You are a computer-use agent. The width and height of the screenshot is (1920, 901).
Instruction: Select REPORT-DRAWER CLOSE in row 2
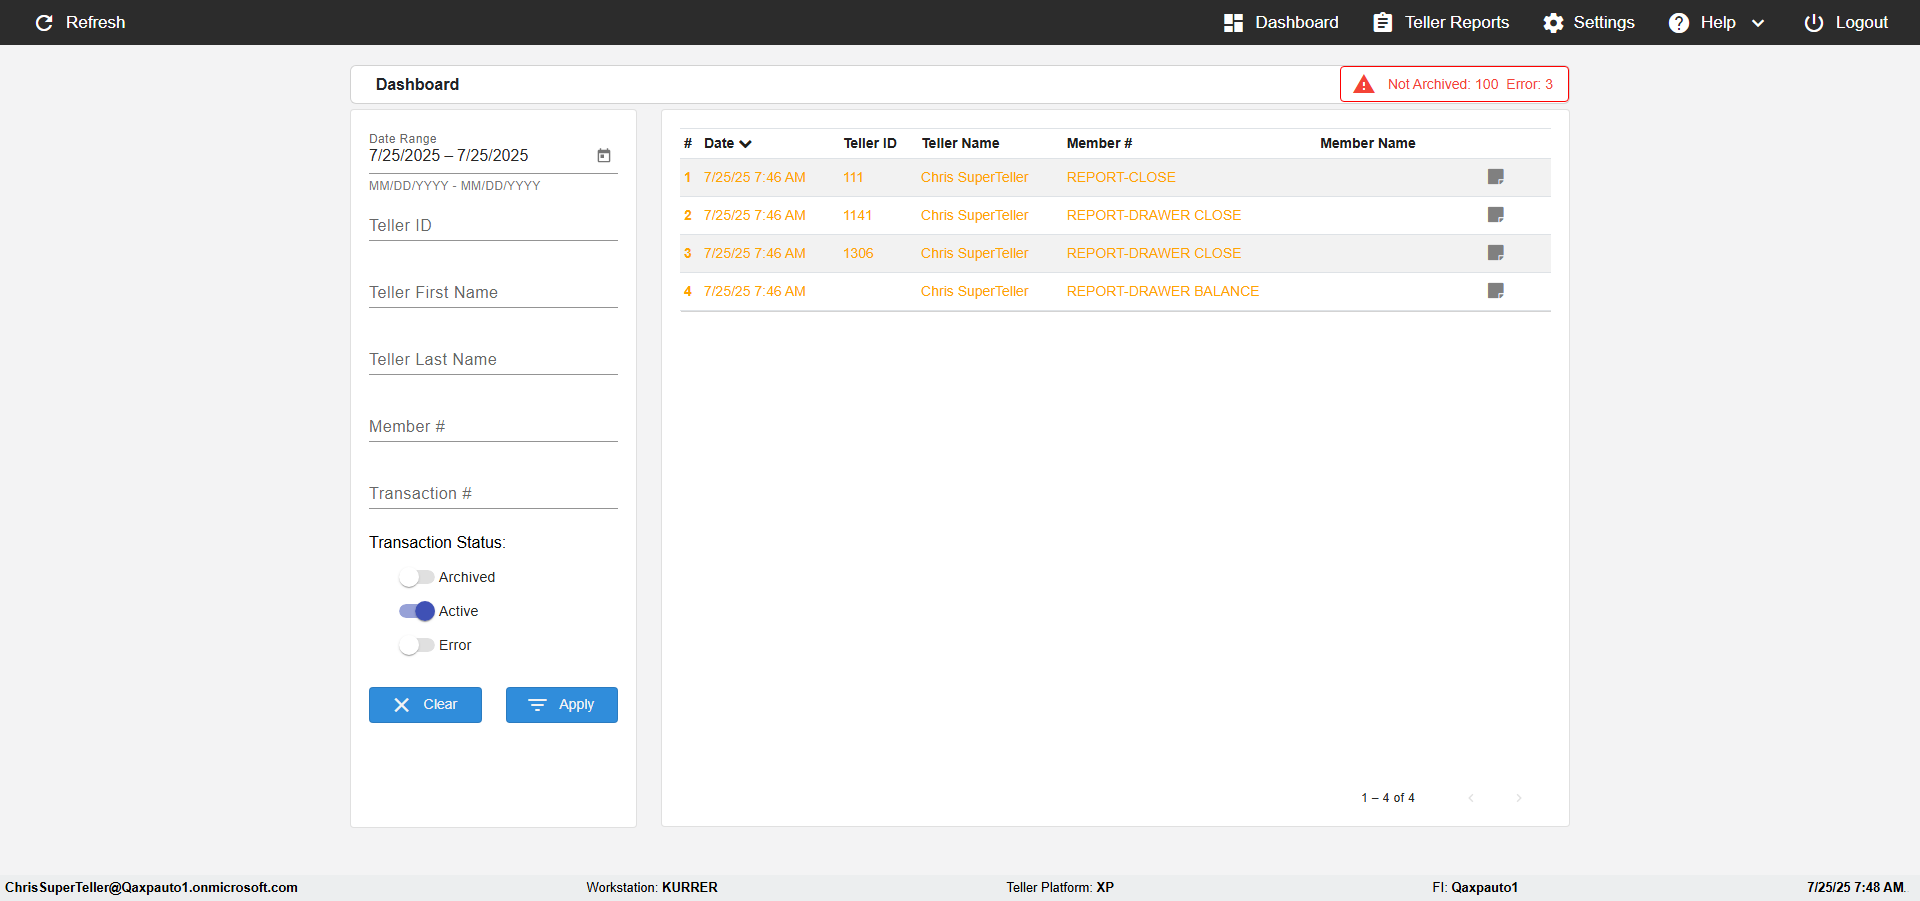pyautogui.click(x=1154, y=215)
